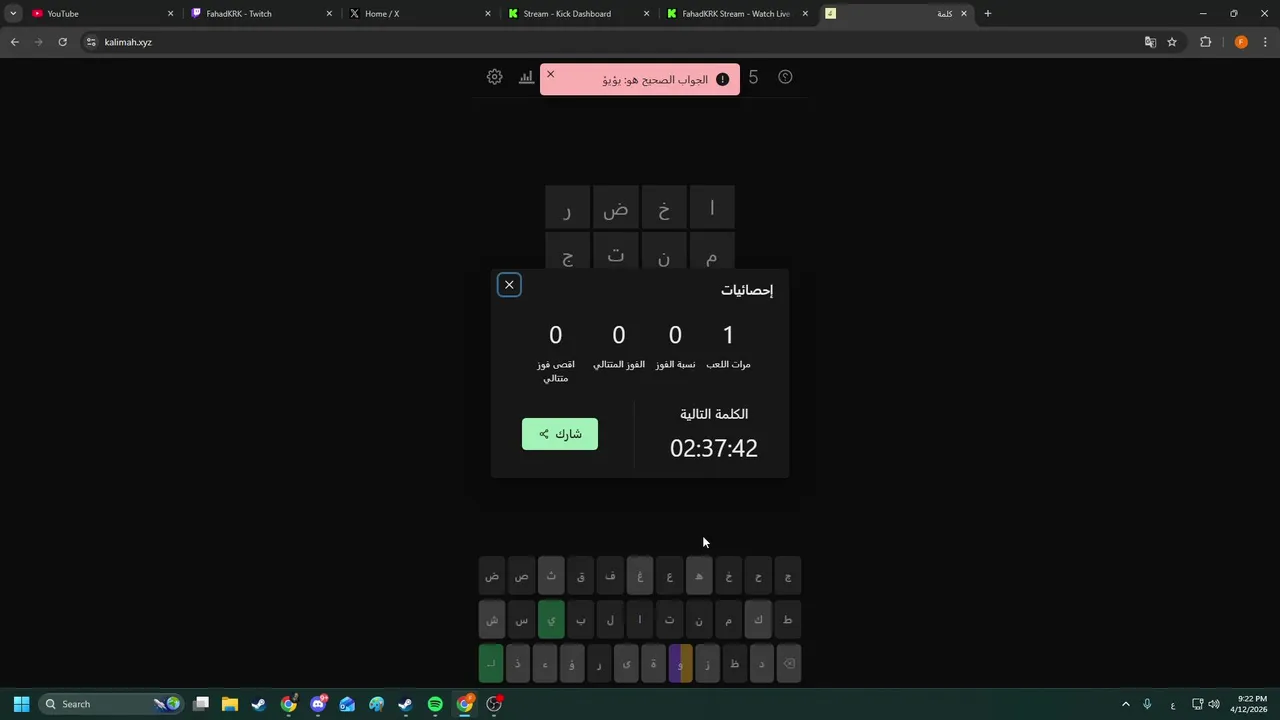Image resolution: width=1280 pixels, height=720 pixels.
Task: Open File Explorer from the taskbar
Action: pyautogui.click(x=230, y=704)
